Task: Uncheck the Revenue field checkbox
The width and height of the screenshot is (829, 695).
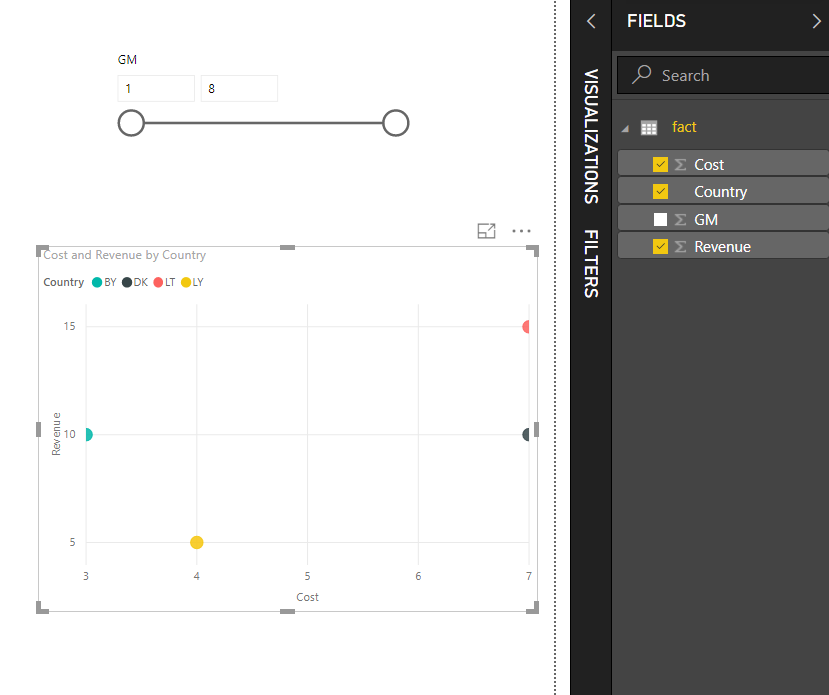Action: [x=660, y=246]
